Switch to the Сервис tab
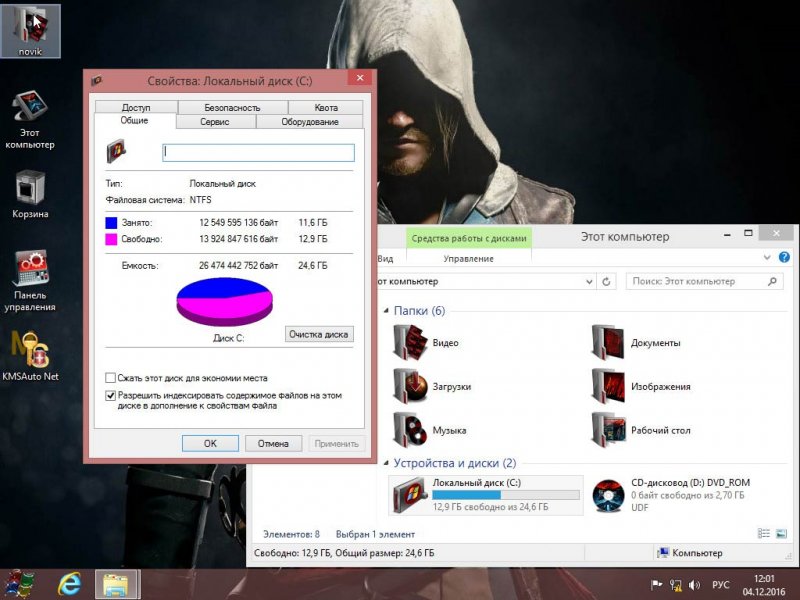This screenshot has height=600, width=800. click(215, 121)
